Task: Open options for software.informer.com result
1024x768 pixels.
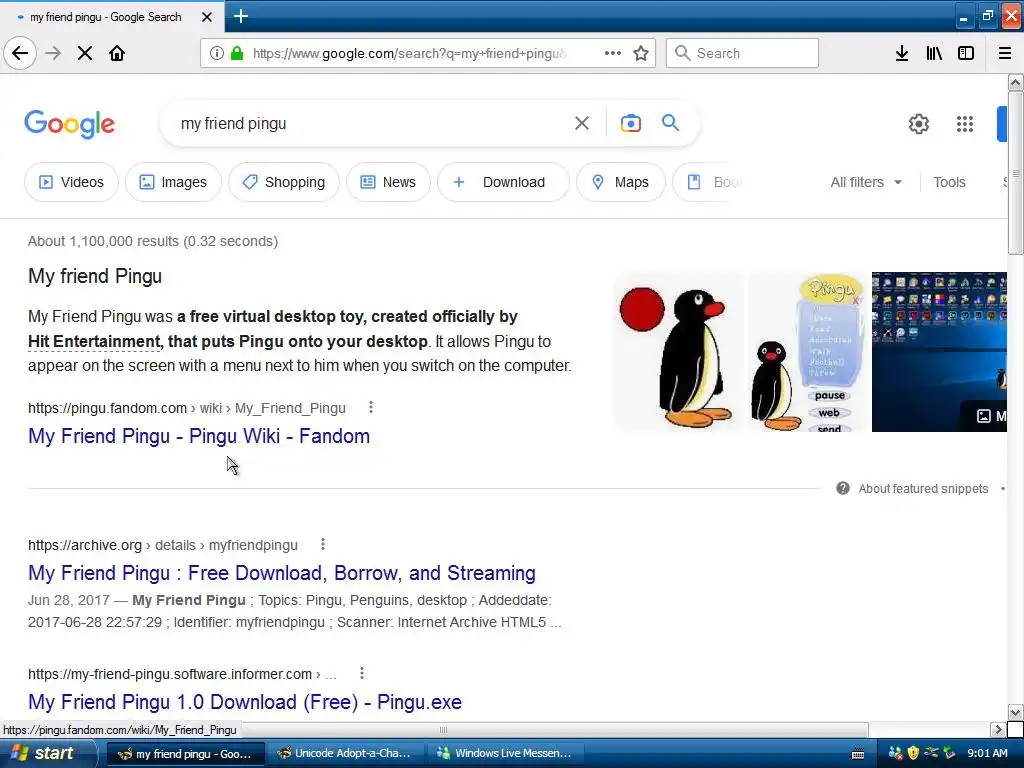Action: pyautogui.click(x=362, y=673)
